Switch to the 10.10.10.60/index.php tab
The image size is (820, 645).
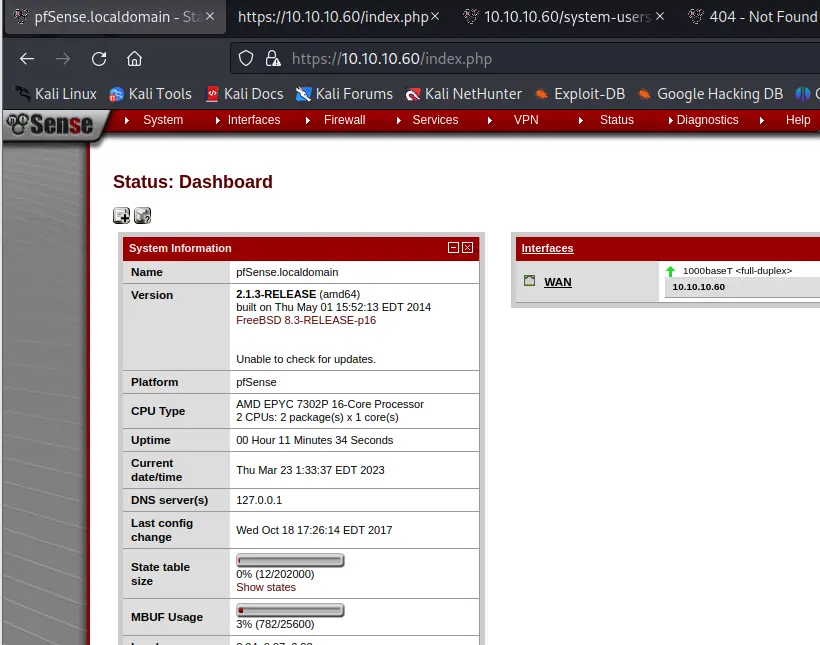(333, 17)
